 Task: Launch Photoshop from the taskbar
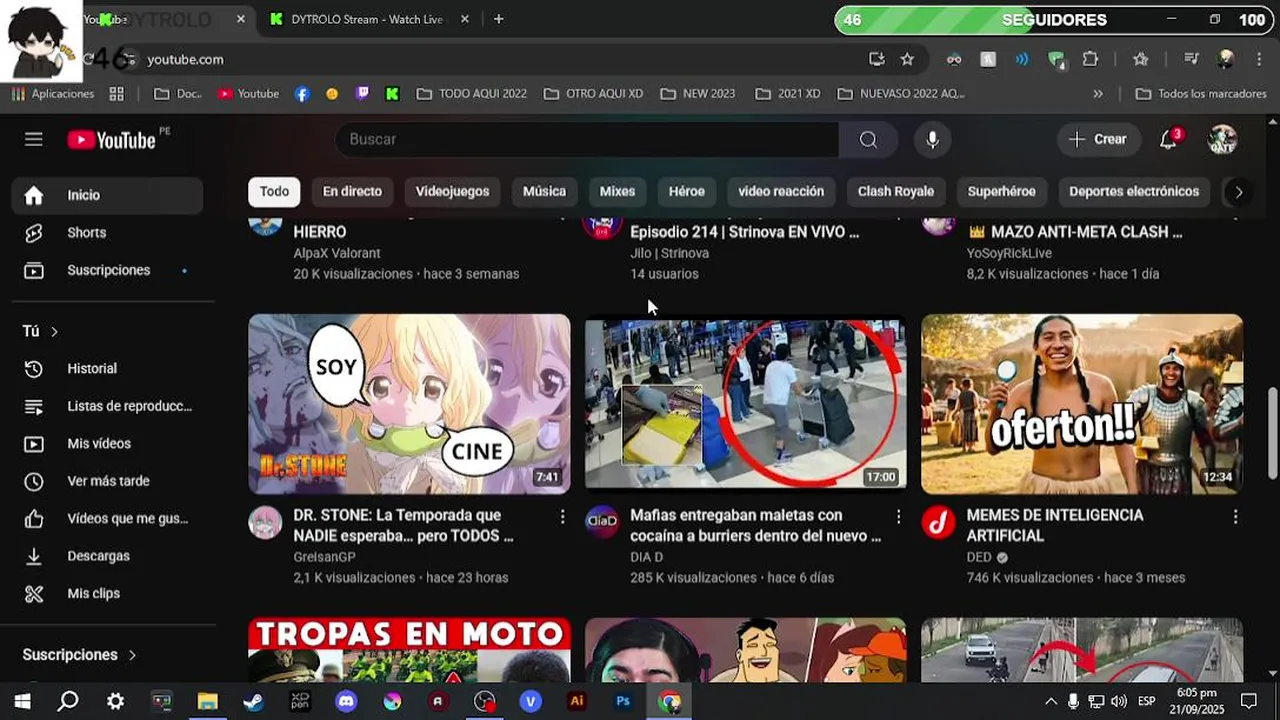coord(623,702)
